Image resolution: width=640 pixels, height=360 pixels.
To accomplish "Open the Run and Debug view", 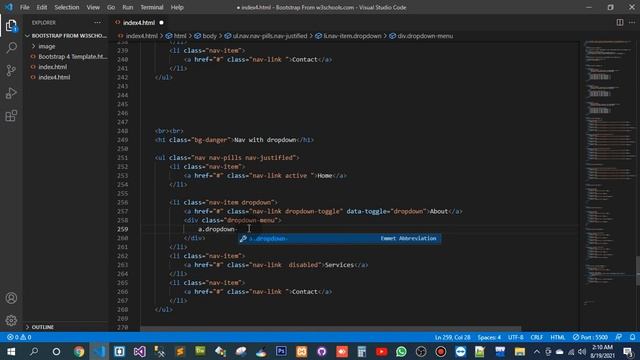I will point(11,93).
